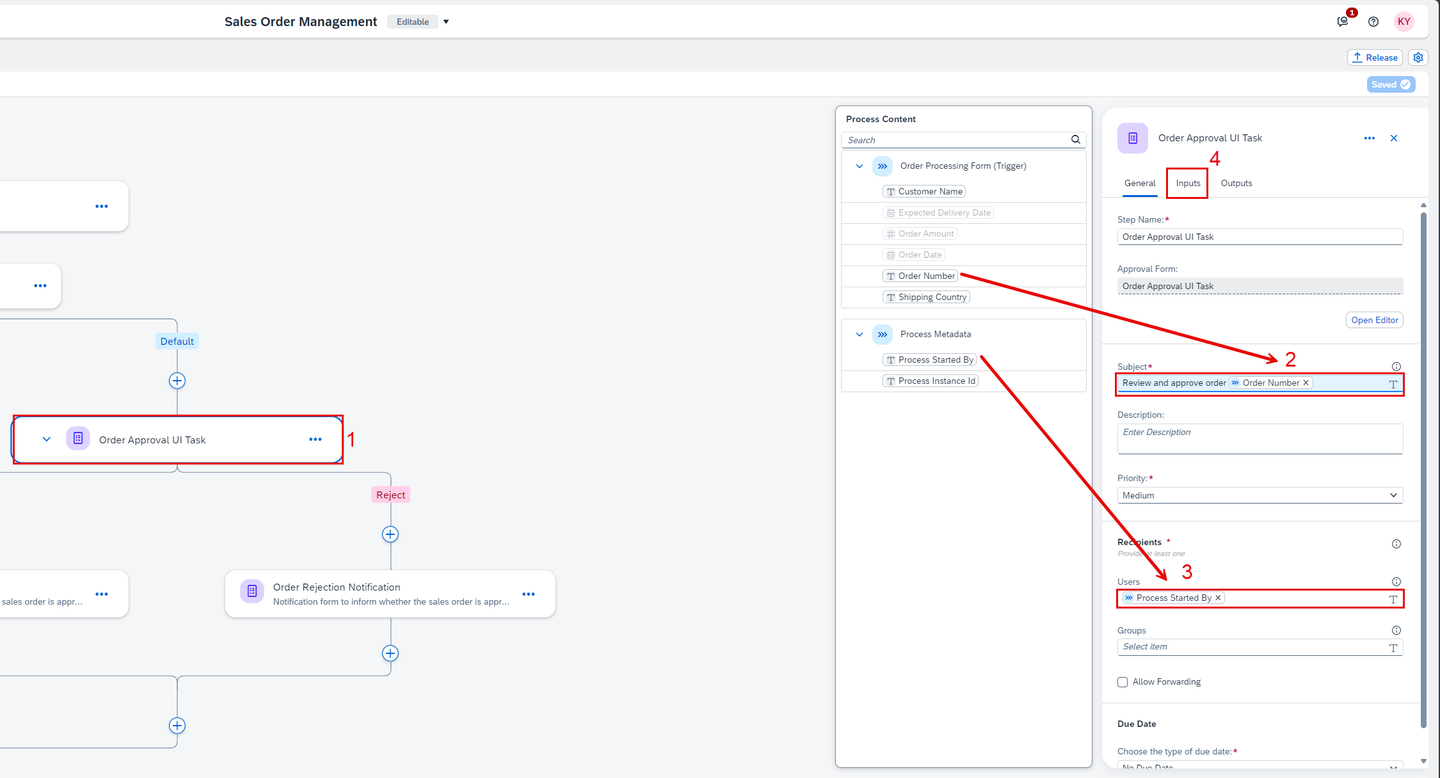The width and height of the screenshot is (1440, 778).
Task: Collapse Order Processing Form (Trigger) section
Action: [859, 166]
